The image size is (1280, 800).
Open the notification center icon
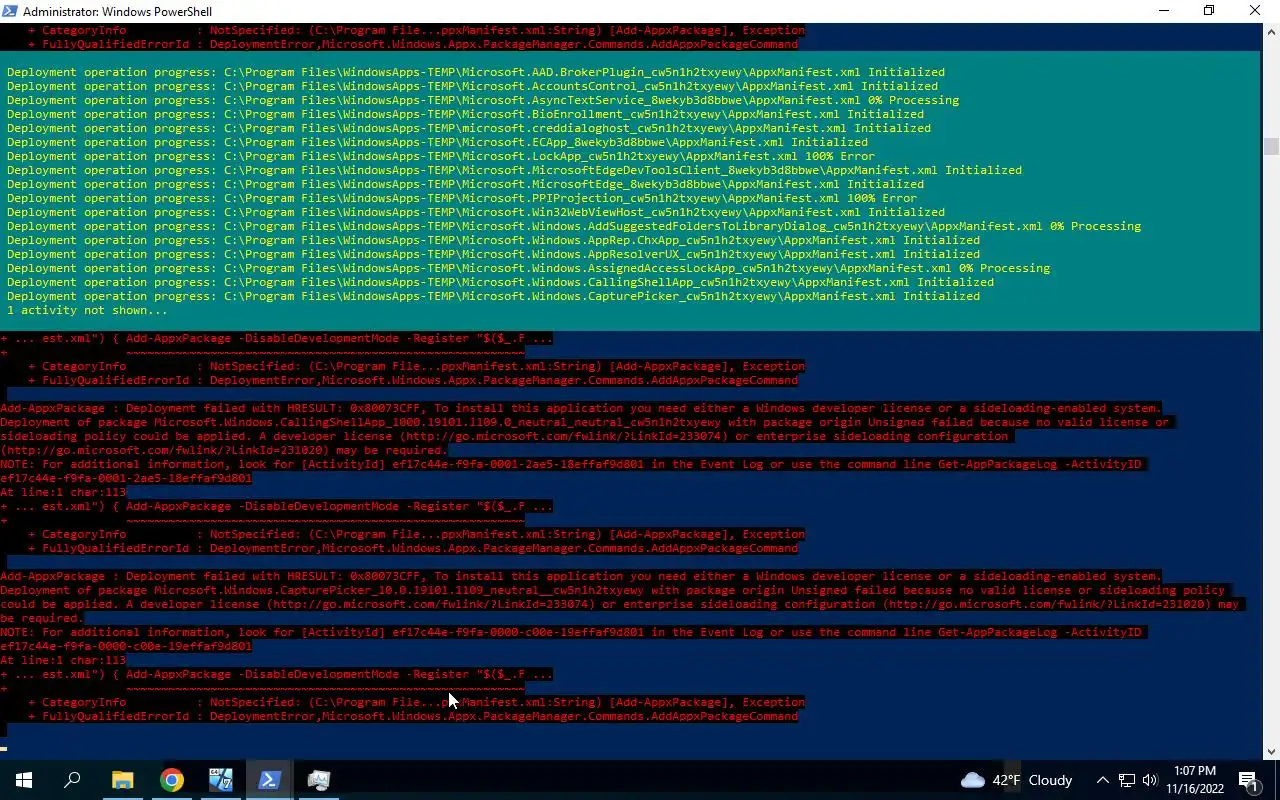1248,780
